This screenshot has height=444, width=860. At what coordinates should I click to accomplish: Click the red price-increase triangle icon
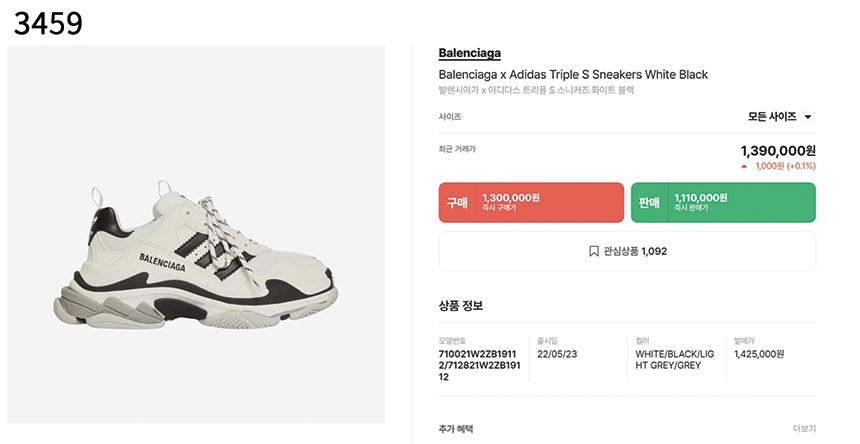(x=744, y=166)
